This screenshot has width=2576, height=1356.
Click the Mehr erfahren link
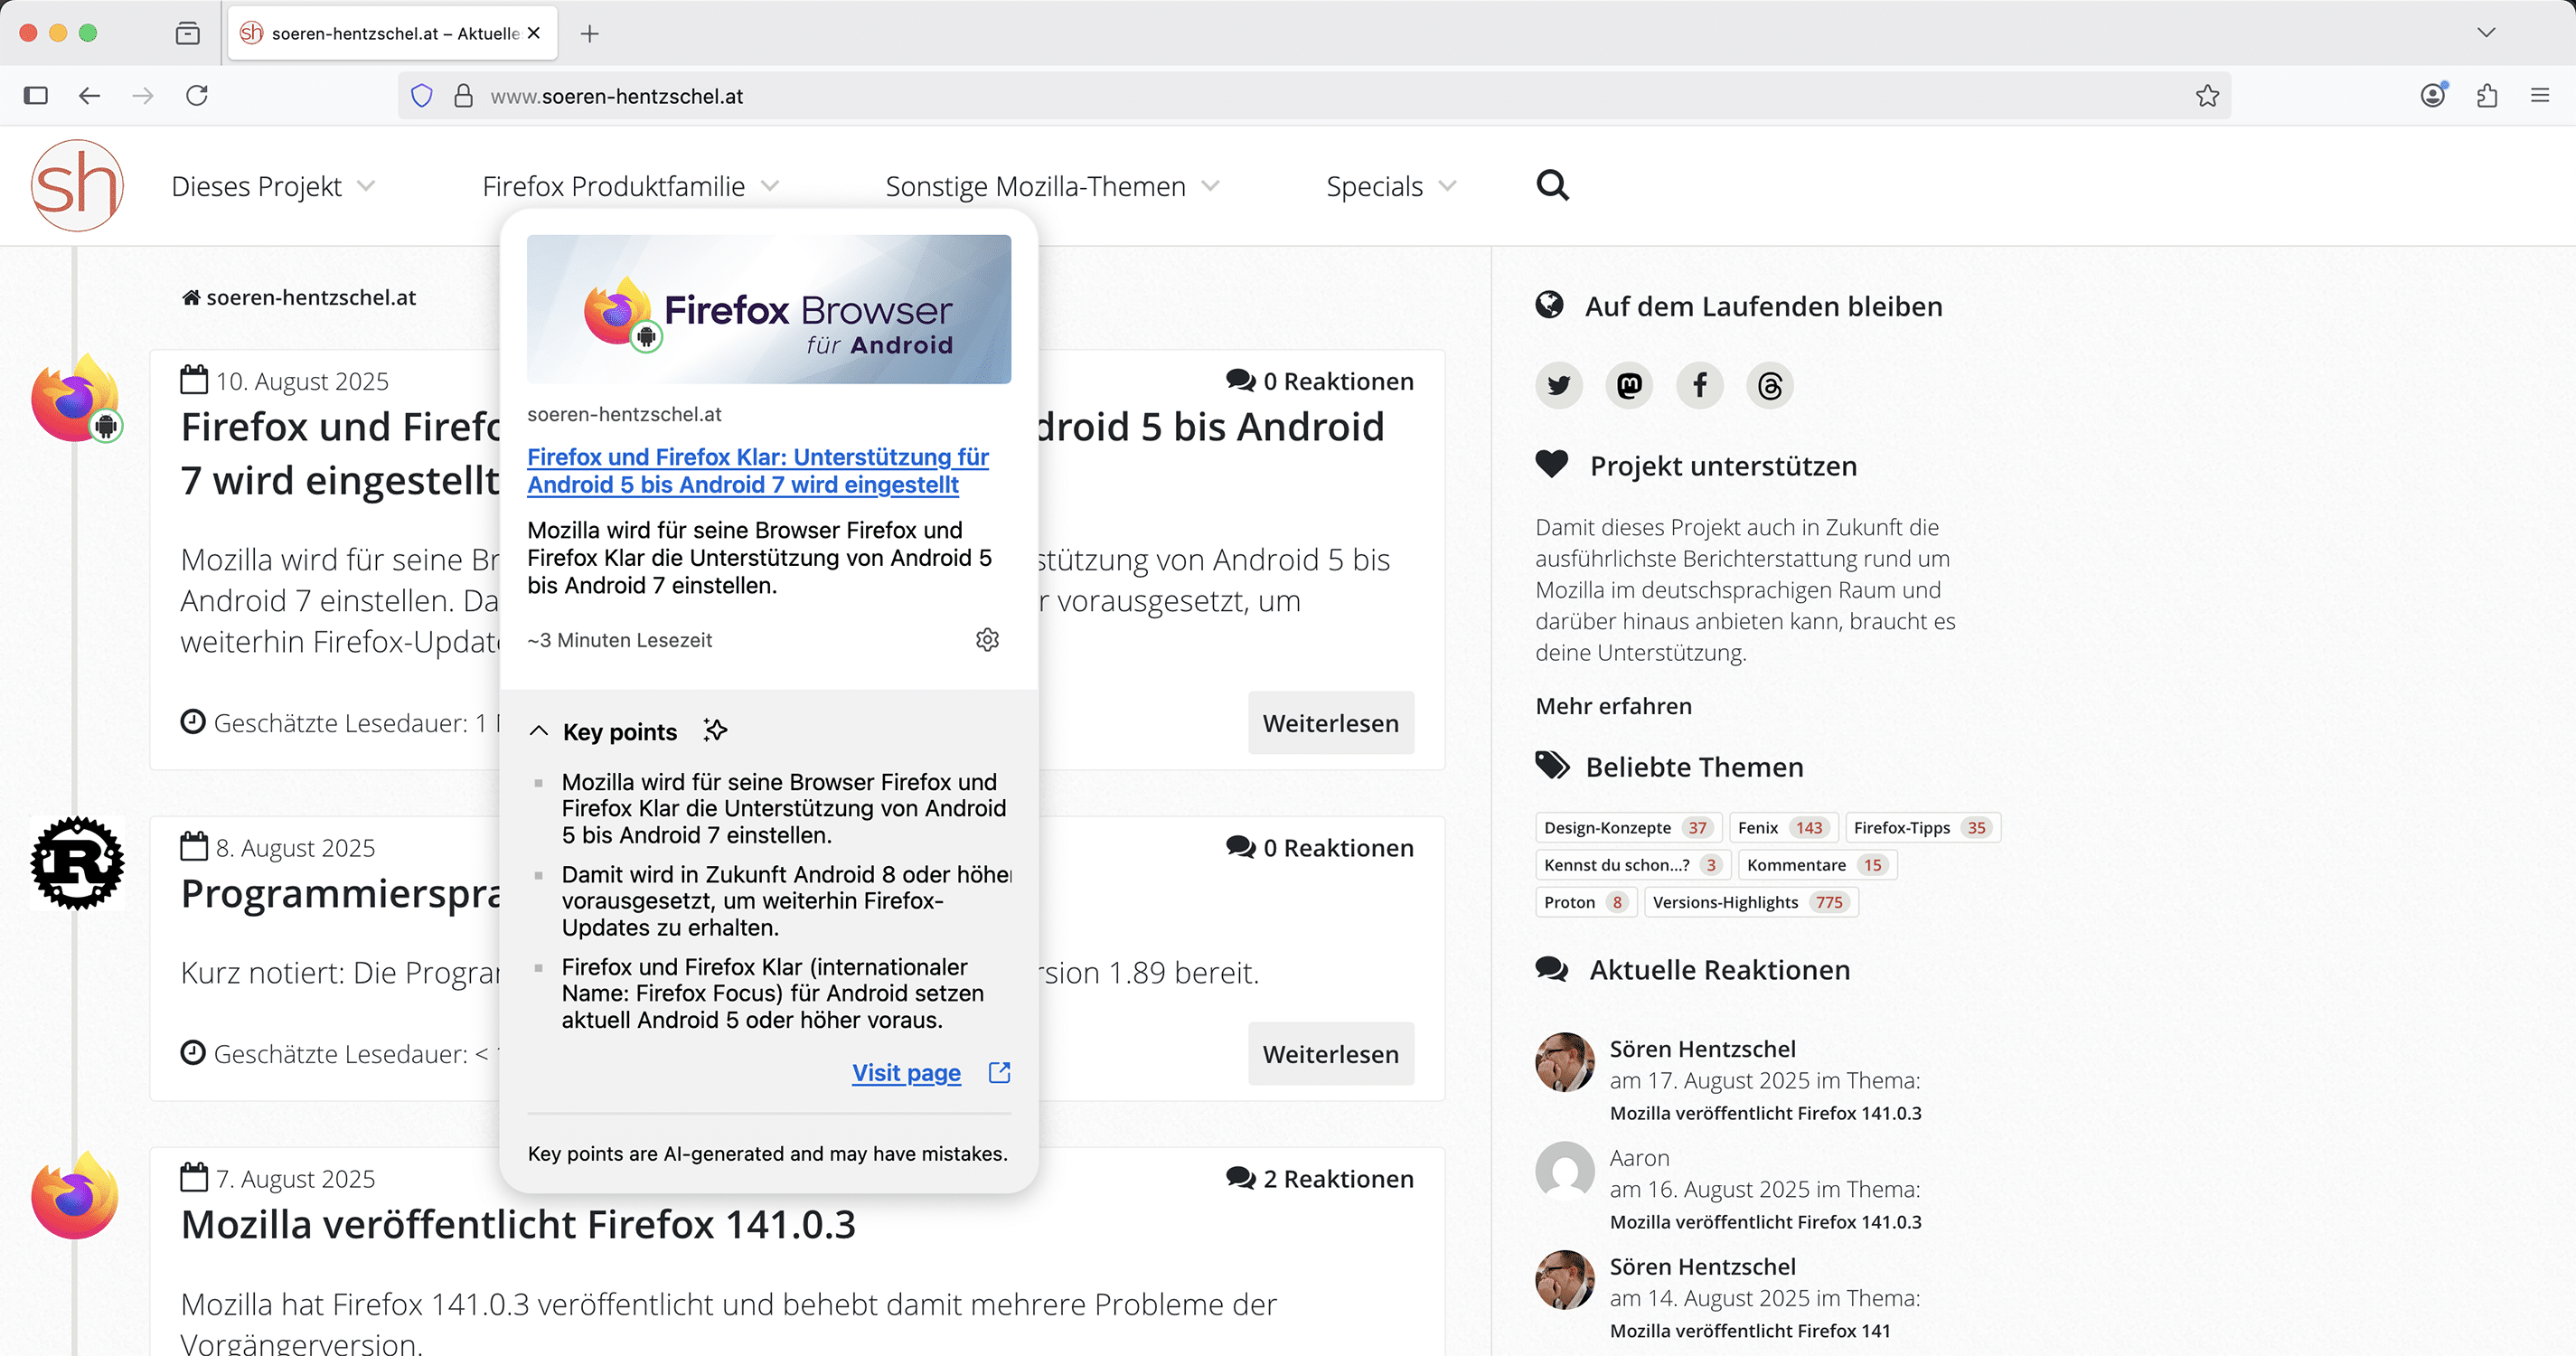1613,706
